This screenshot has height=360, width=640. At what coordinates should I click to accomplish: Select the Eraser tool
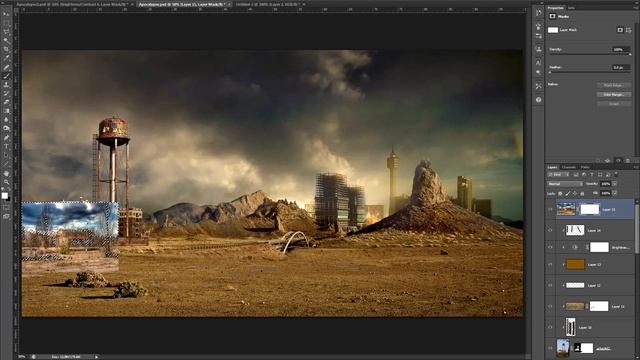pyautogui.click(x=6, y=102)
